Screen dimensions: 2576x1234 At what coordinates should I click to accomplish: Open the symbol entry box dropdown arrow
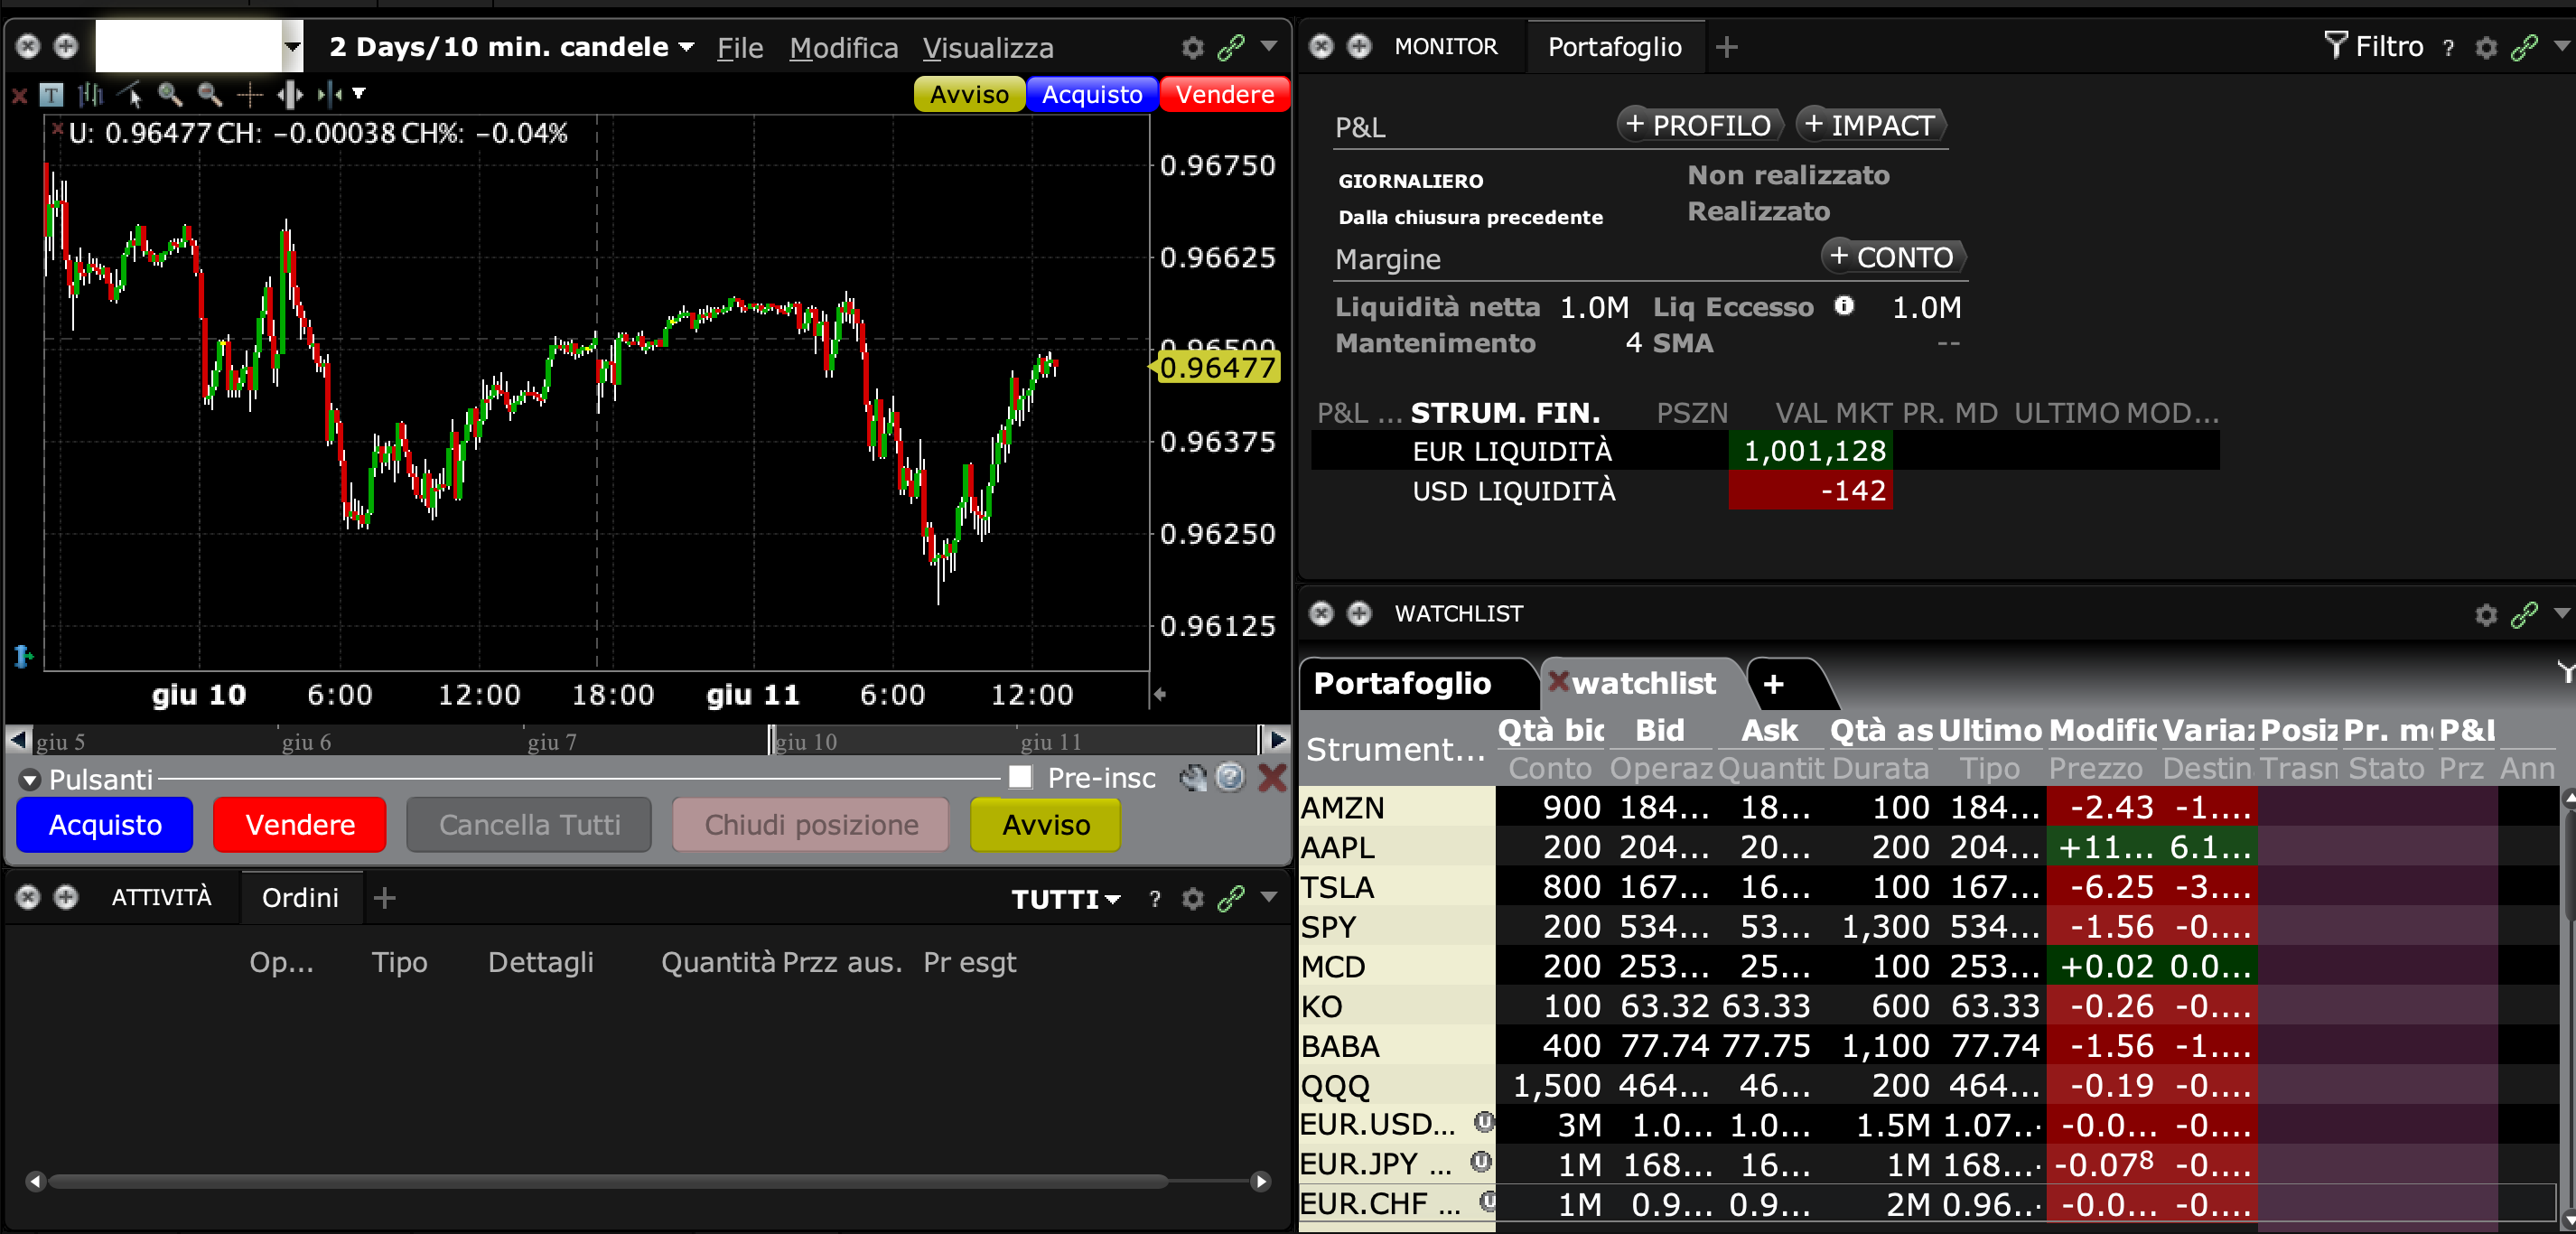click(x=292, y=47)
